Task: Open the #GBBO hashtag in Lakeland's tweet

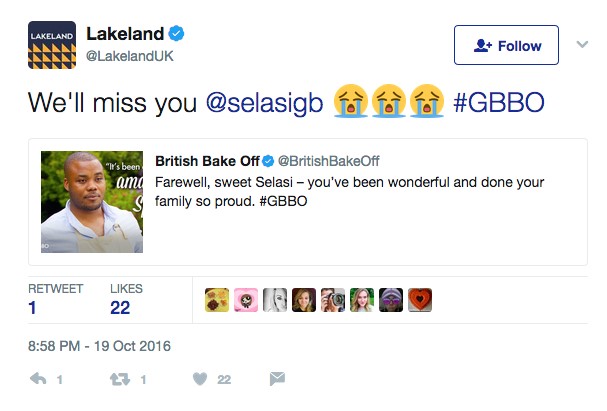Action: 499,102
